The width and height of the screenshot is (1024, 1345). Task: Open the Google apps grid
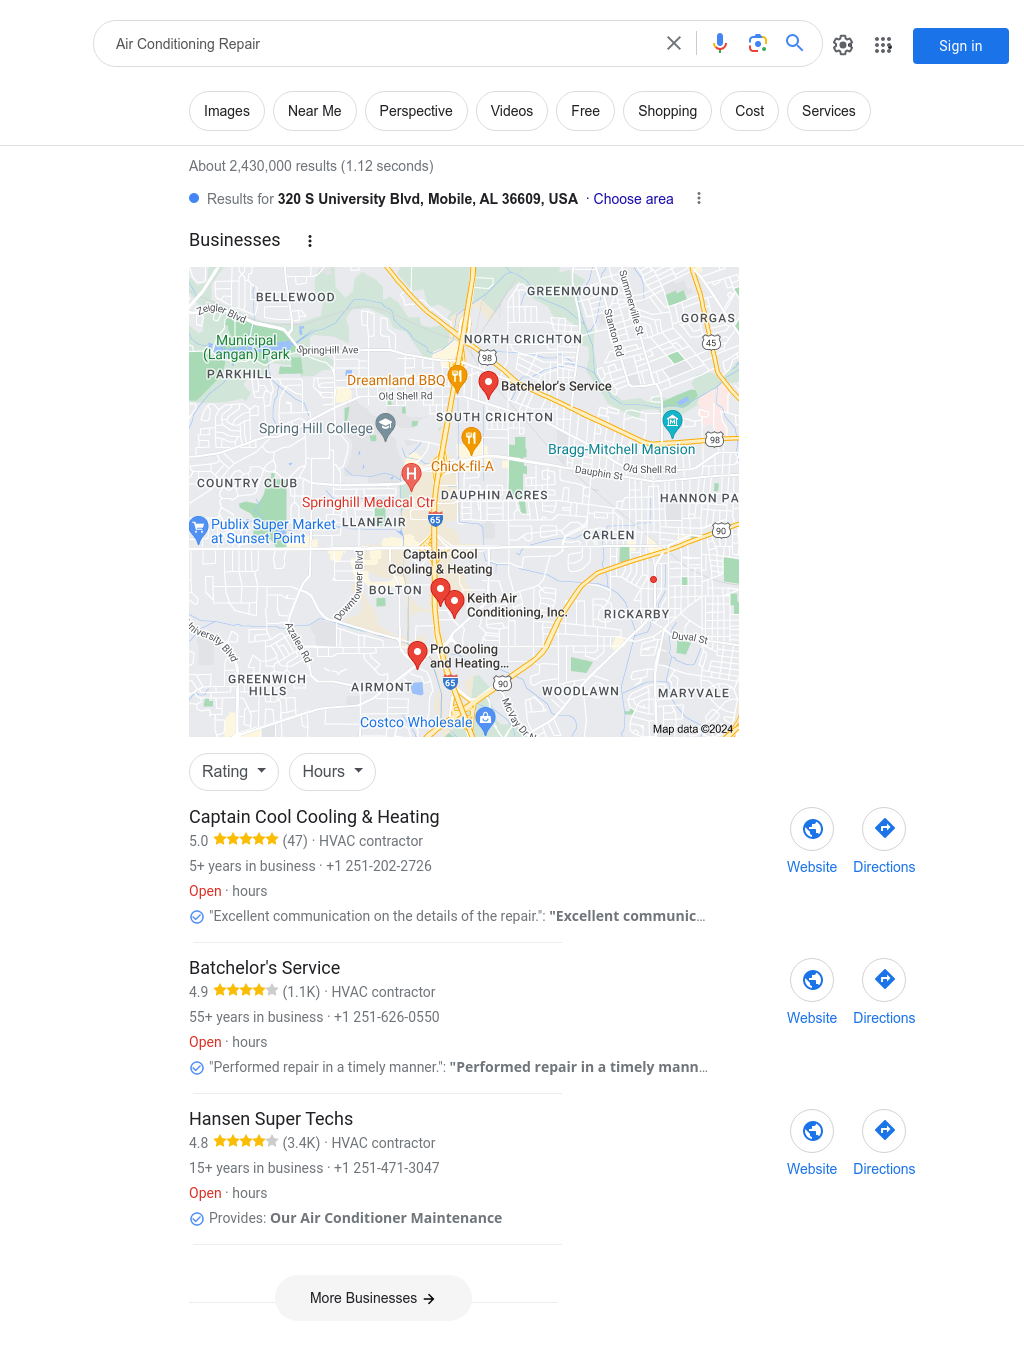tap(883, 45)
